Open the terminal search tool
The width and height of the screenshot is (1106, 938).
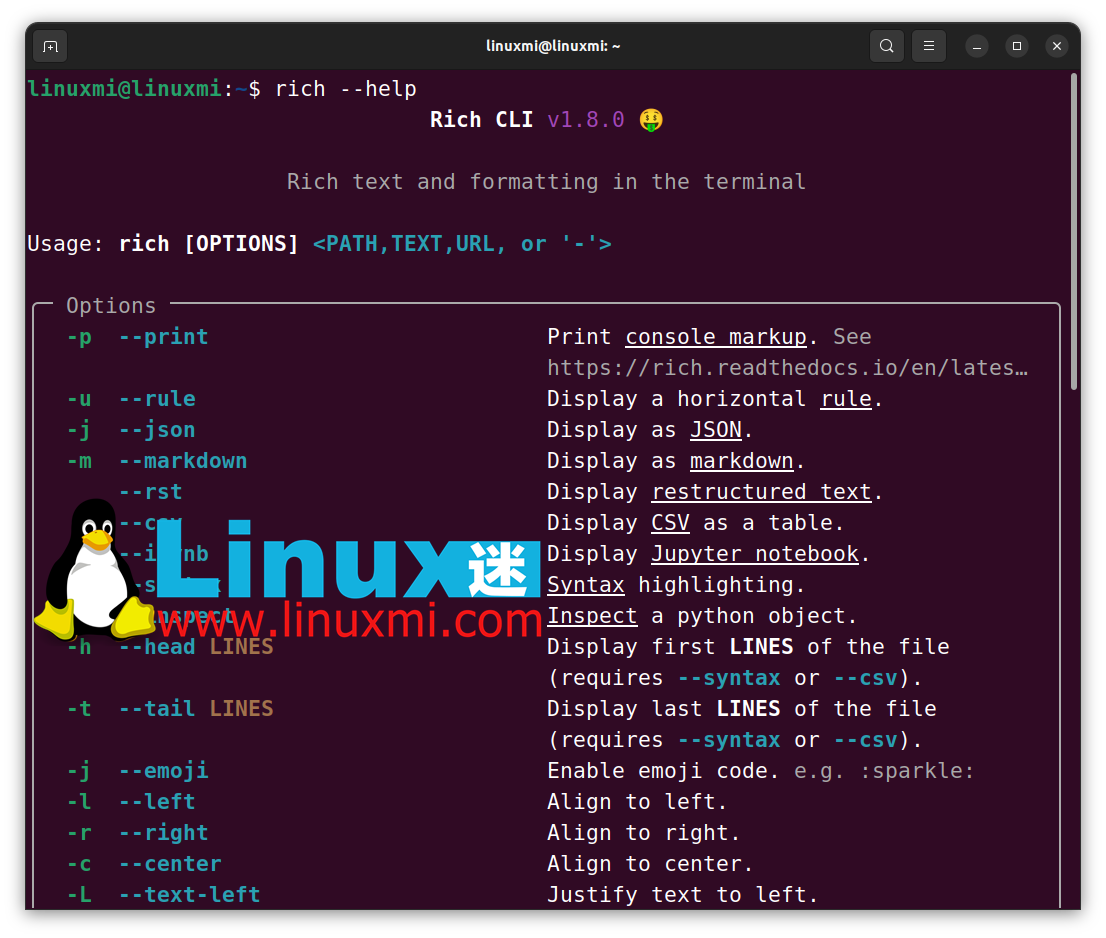click(x=887, y=47)
